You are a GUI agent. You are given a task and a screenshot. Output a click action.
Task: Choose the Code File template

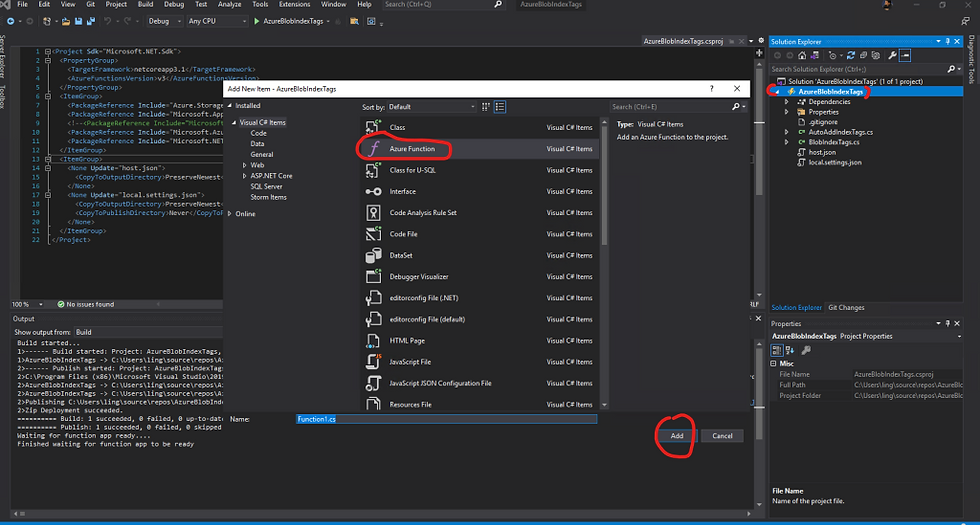pyautogui.click(x=479, y=234)
